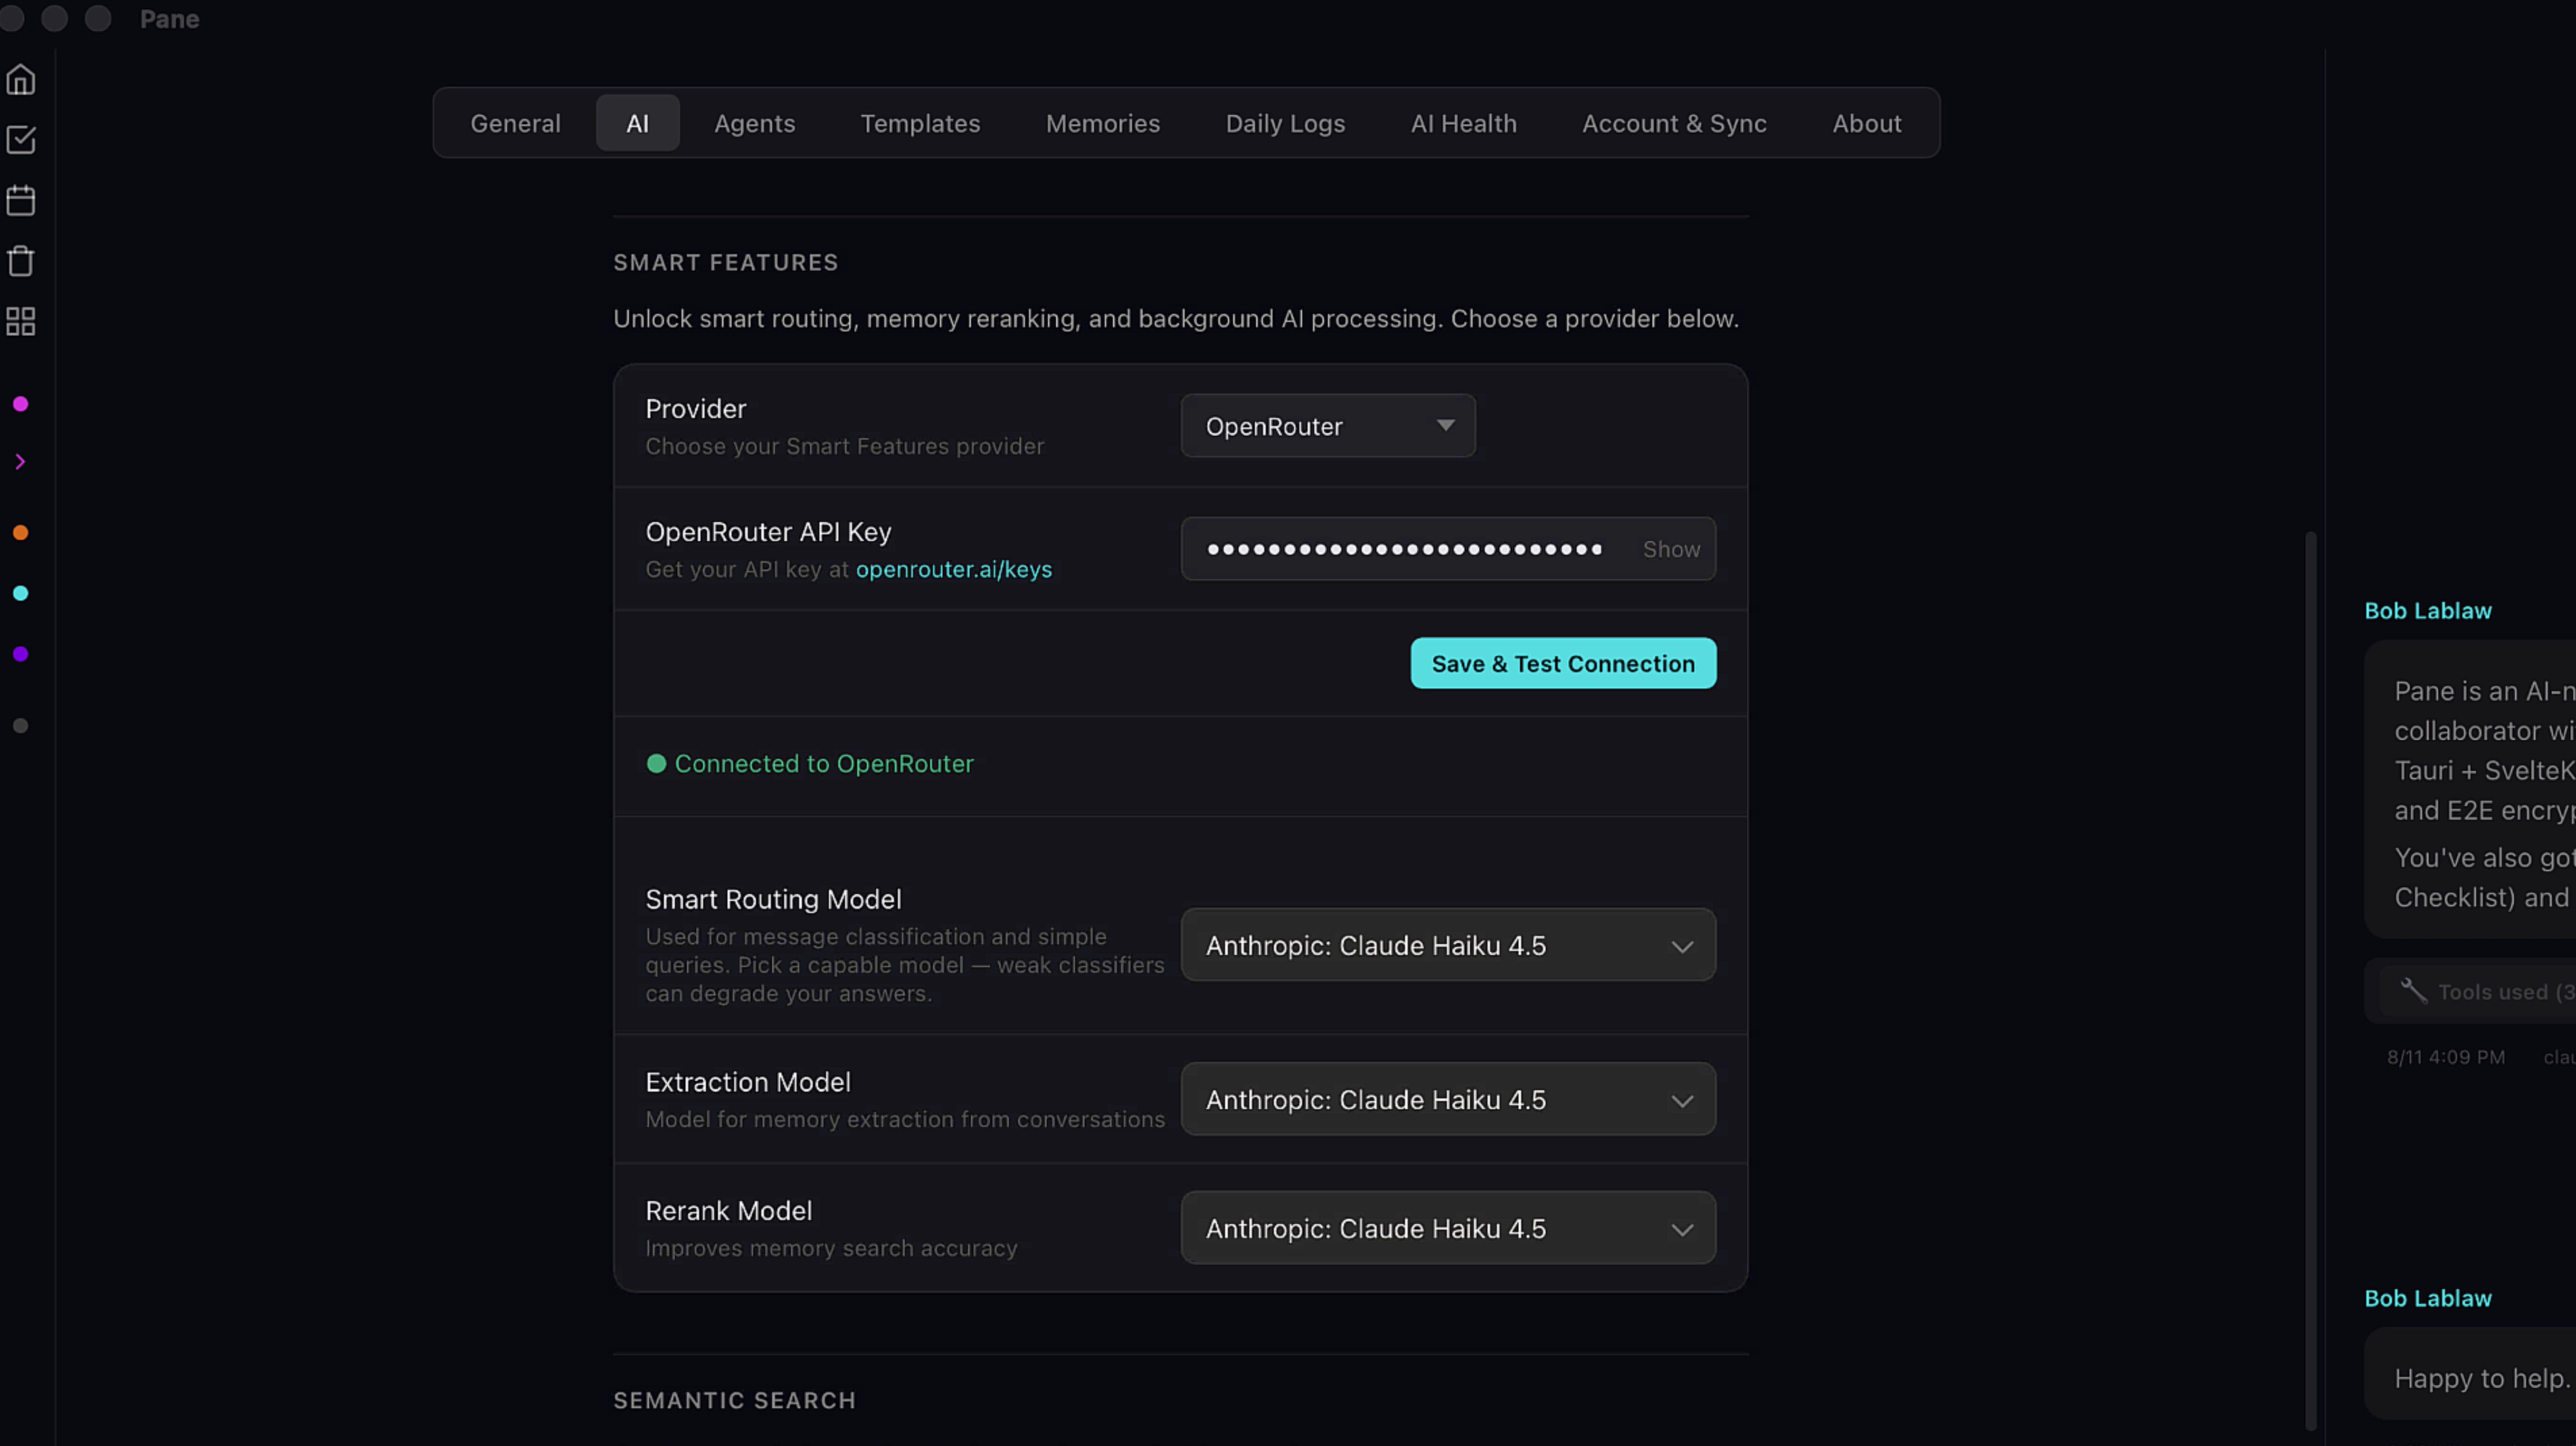Click the 8/11 4:09 PM timestamp

click(x=2445, y=1057)
